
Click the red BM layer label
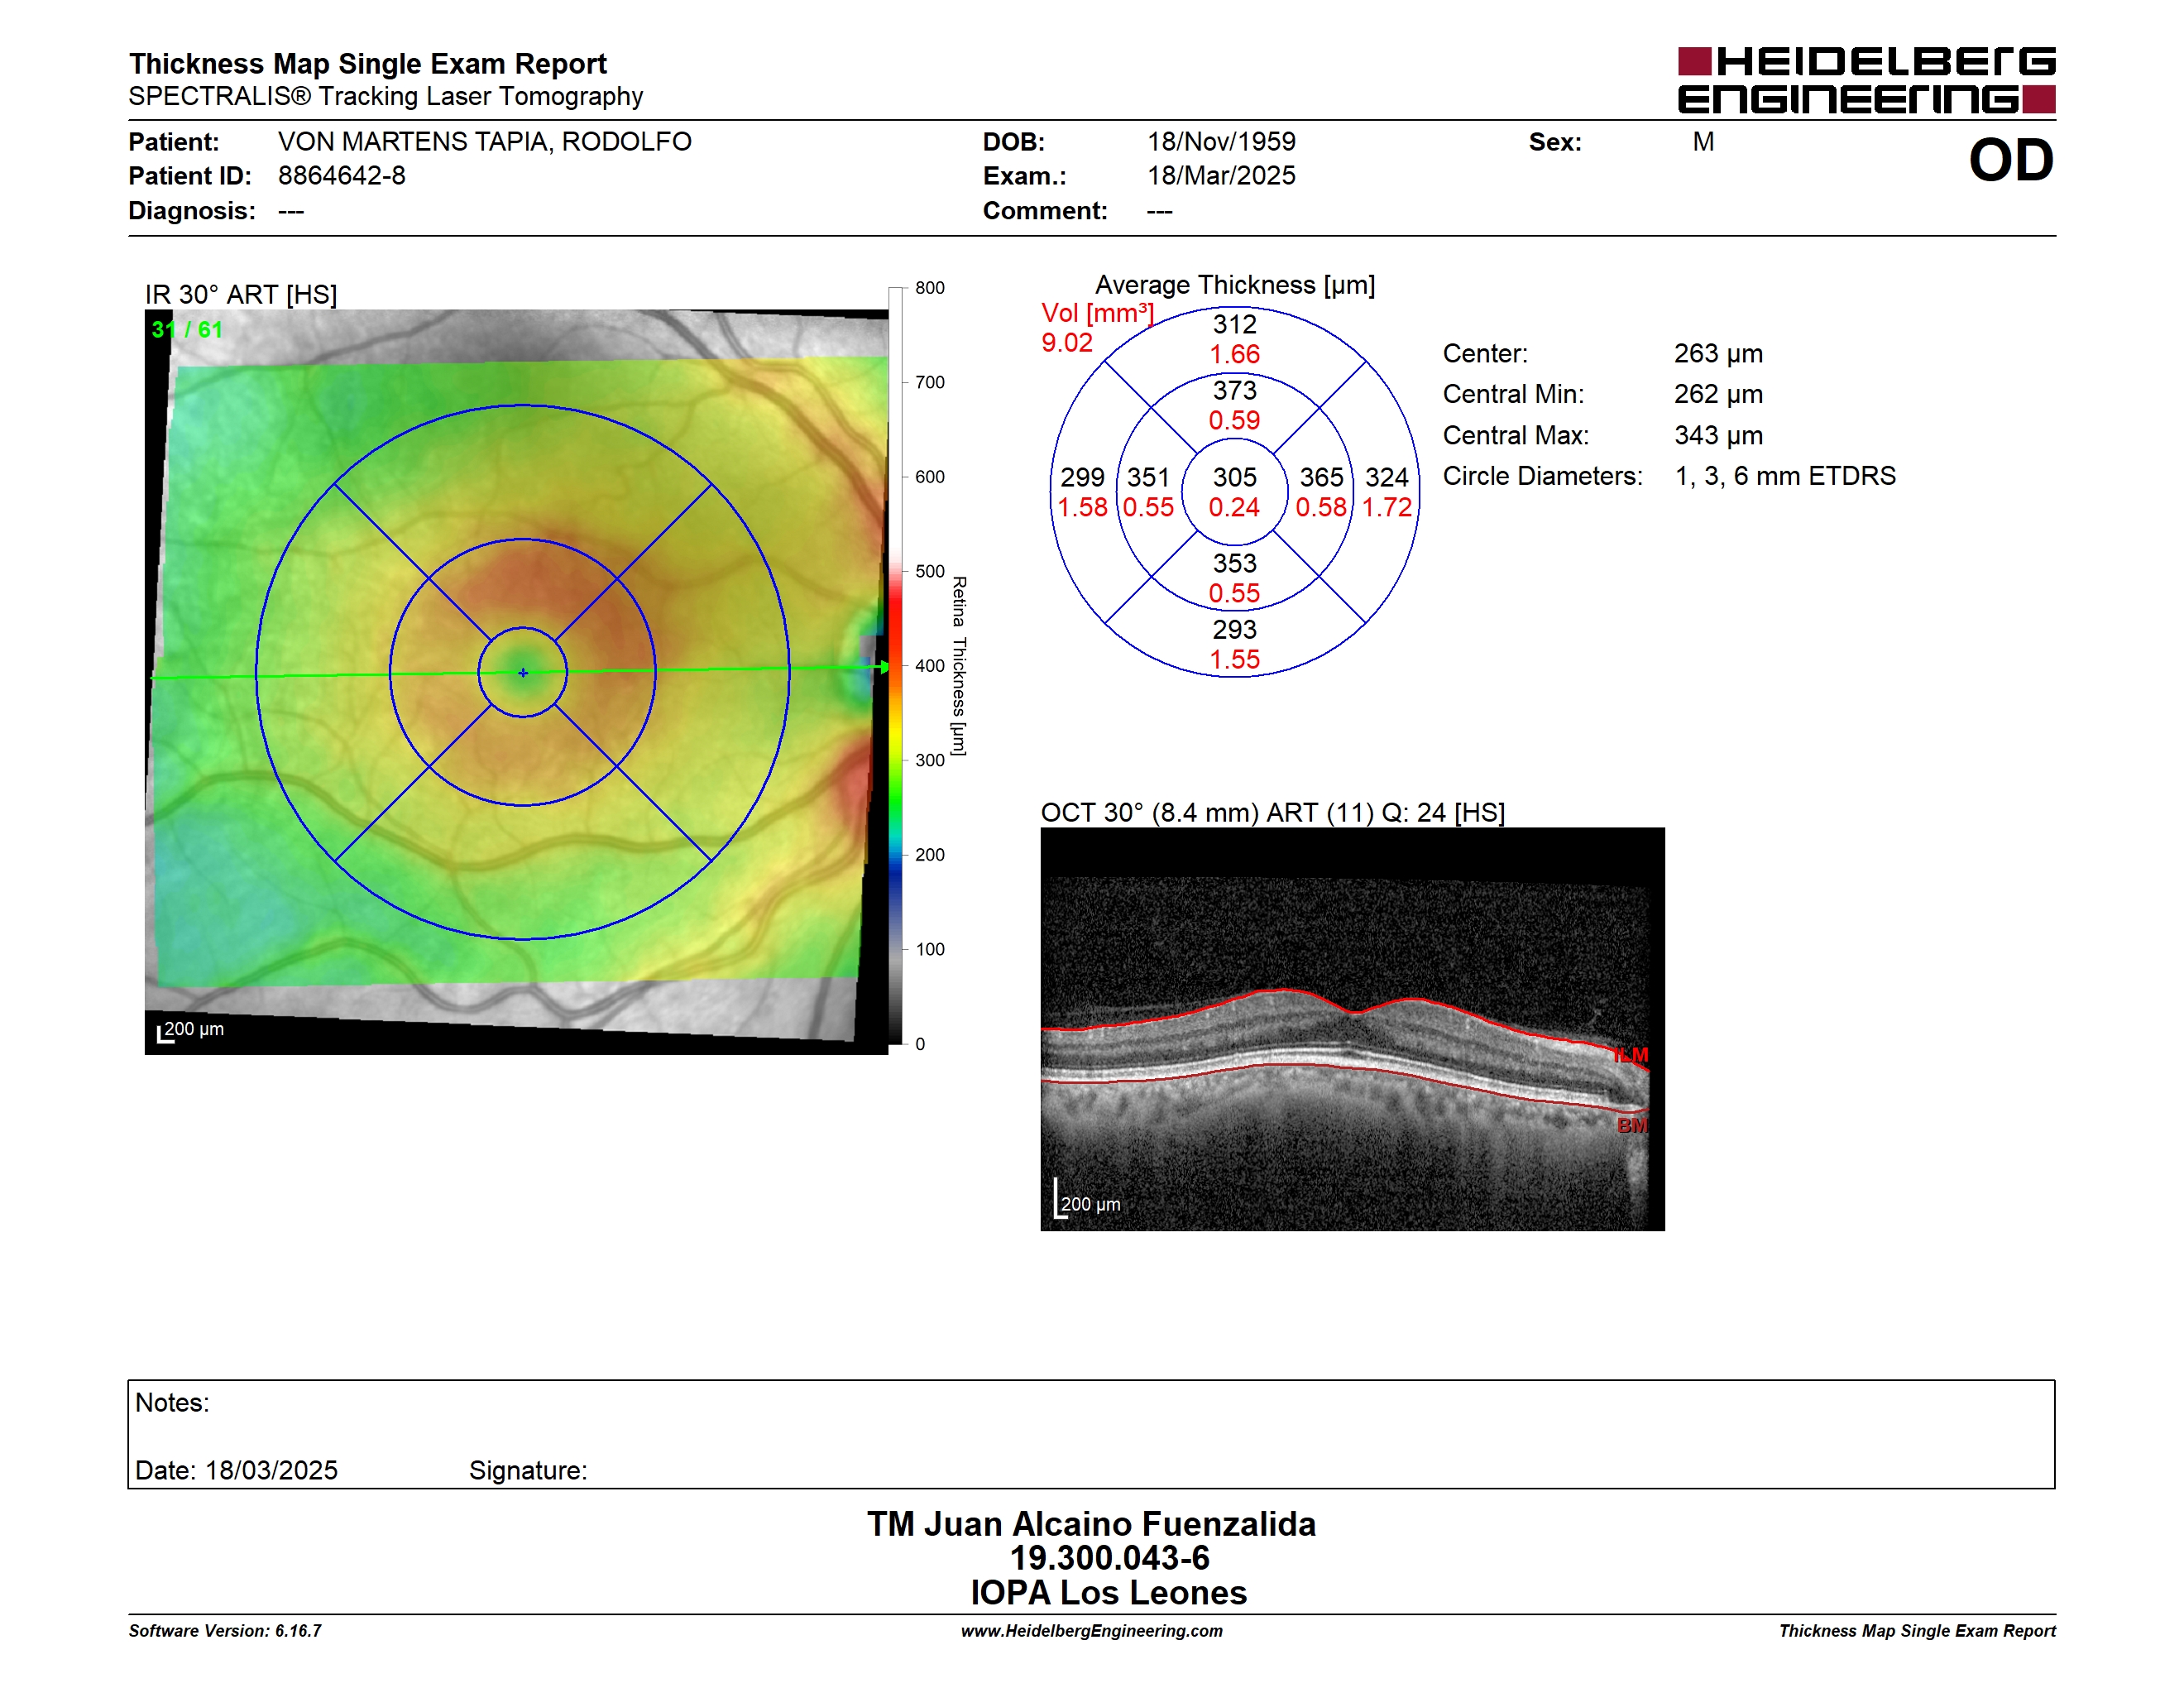coord(1632,1125)
